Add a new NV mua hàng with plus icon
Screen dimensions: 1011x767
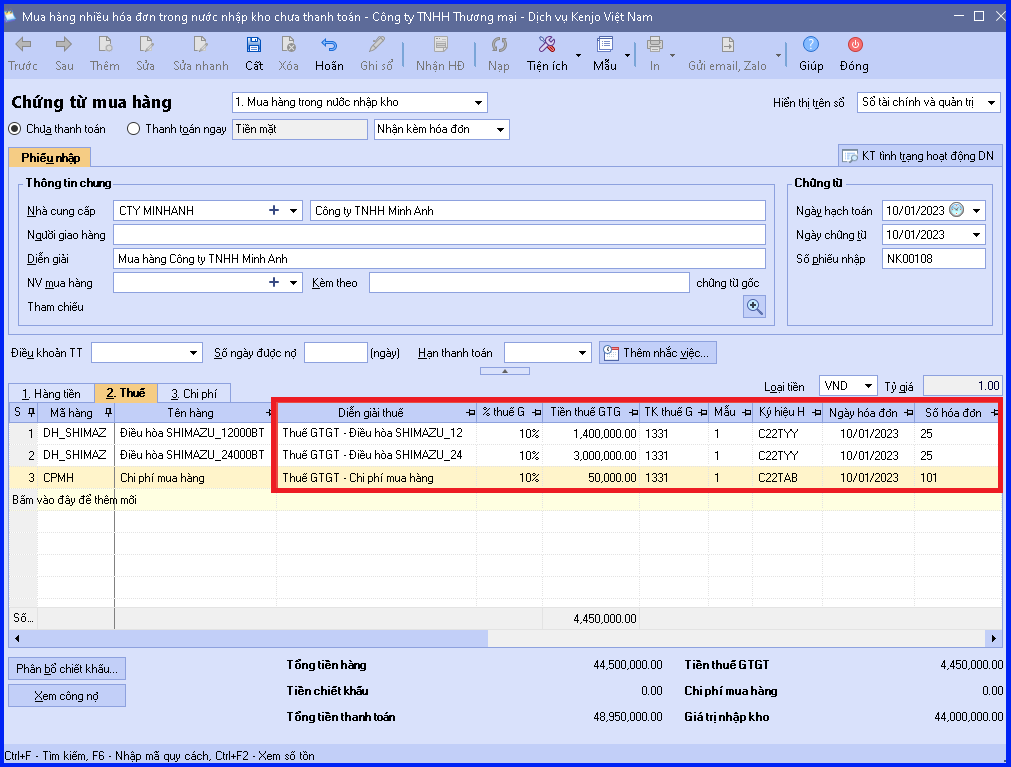tap(274, 282)
